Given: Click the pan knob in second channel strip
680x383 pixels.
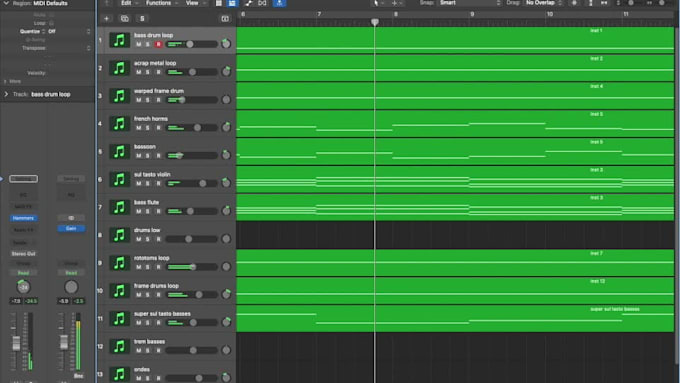Looking at the screenshot, I should pyautogui.click(x=71, y=287).
